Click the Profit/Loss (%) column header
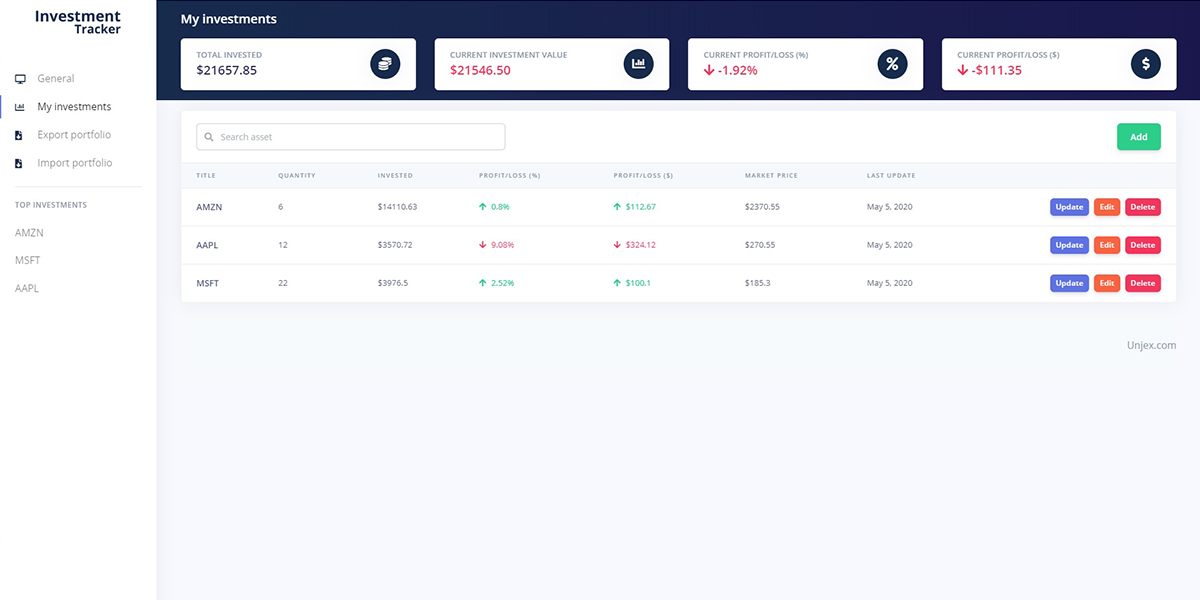 pos(510,176)
